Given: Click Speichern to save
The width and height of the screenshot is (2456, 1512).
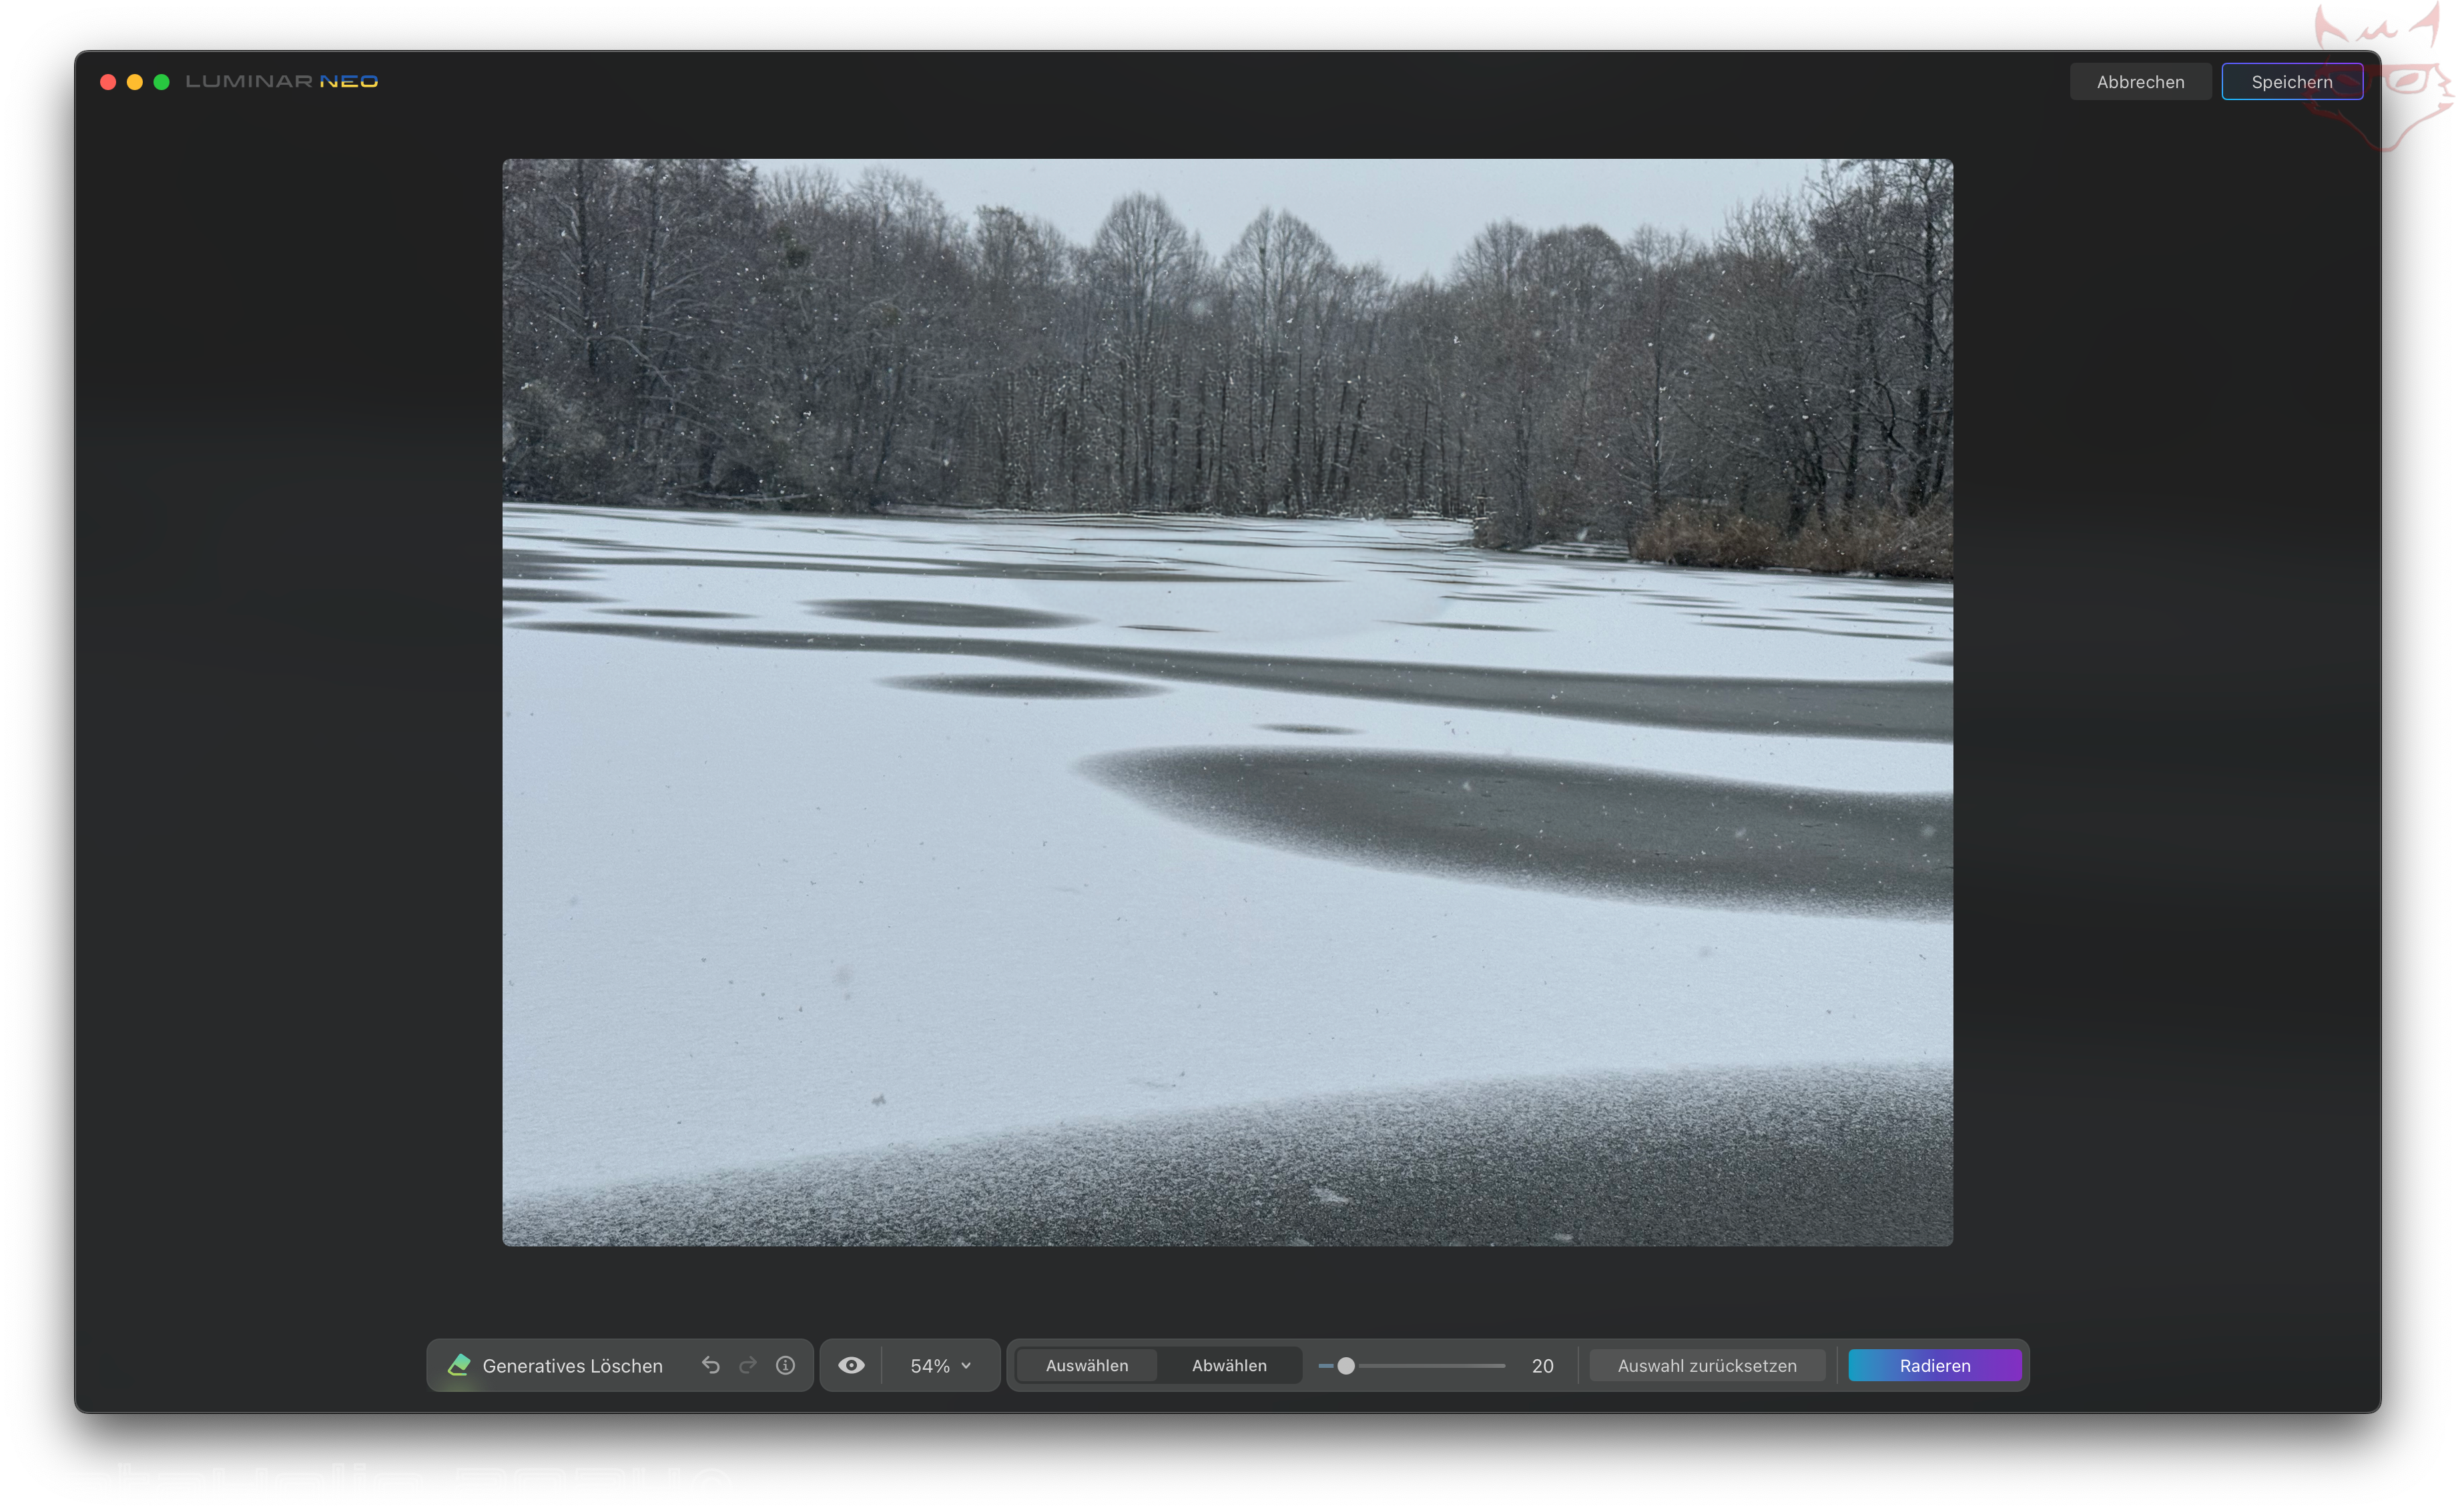Looking at the screenshot, I should pos(2292,82).
